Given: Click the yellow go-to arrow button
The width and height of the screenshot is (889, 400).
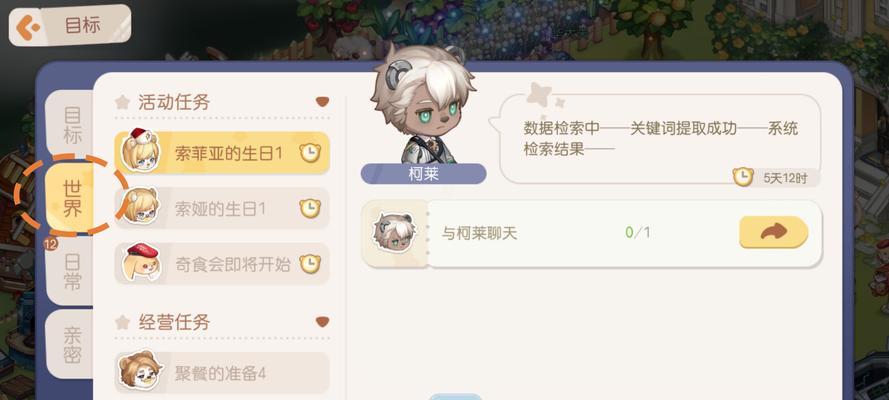Looking at the screenshot, I should click(773, 232).
